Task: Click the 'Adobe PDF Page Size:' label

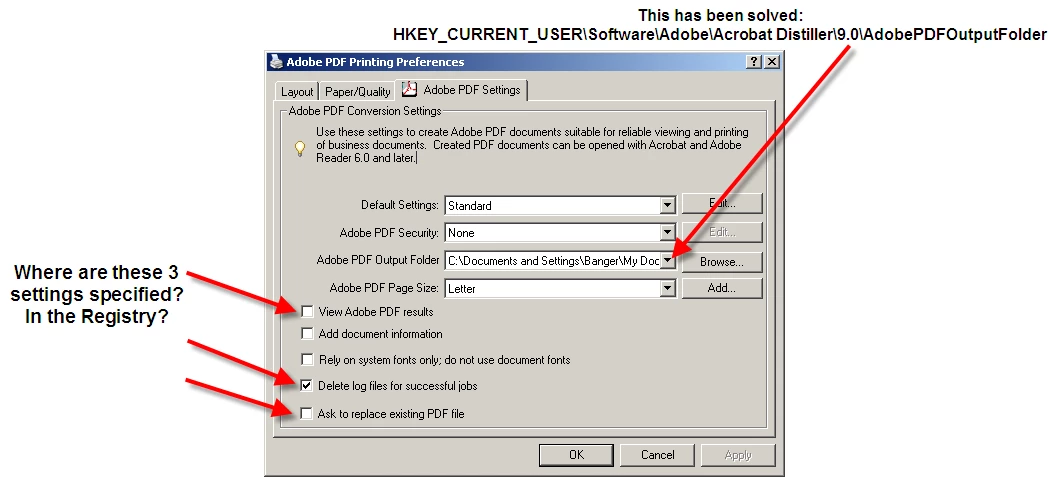Action: click(384, 288)
